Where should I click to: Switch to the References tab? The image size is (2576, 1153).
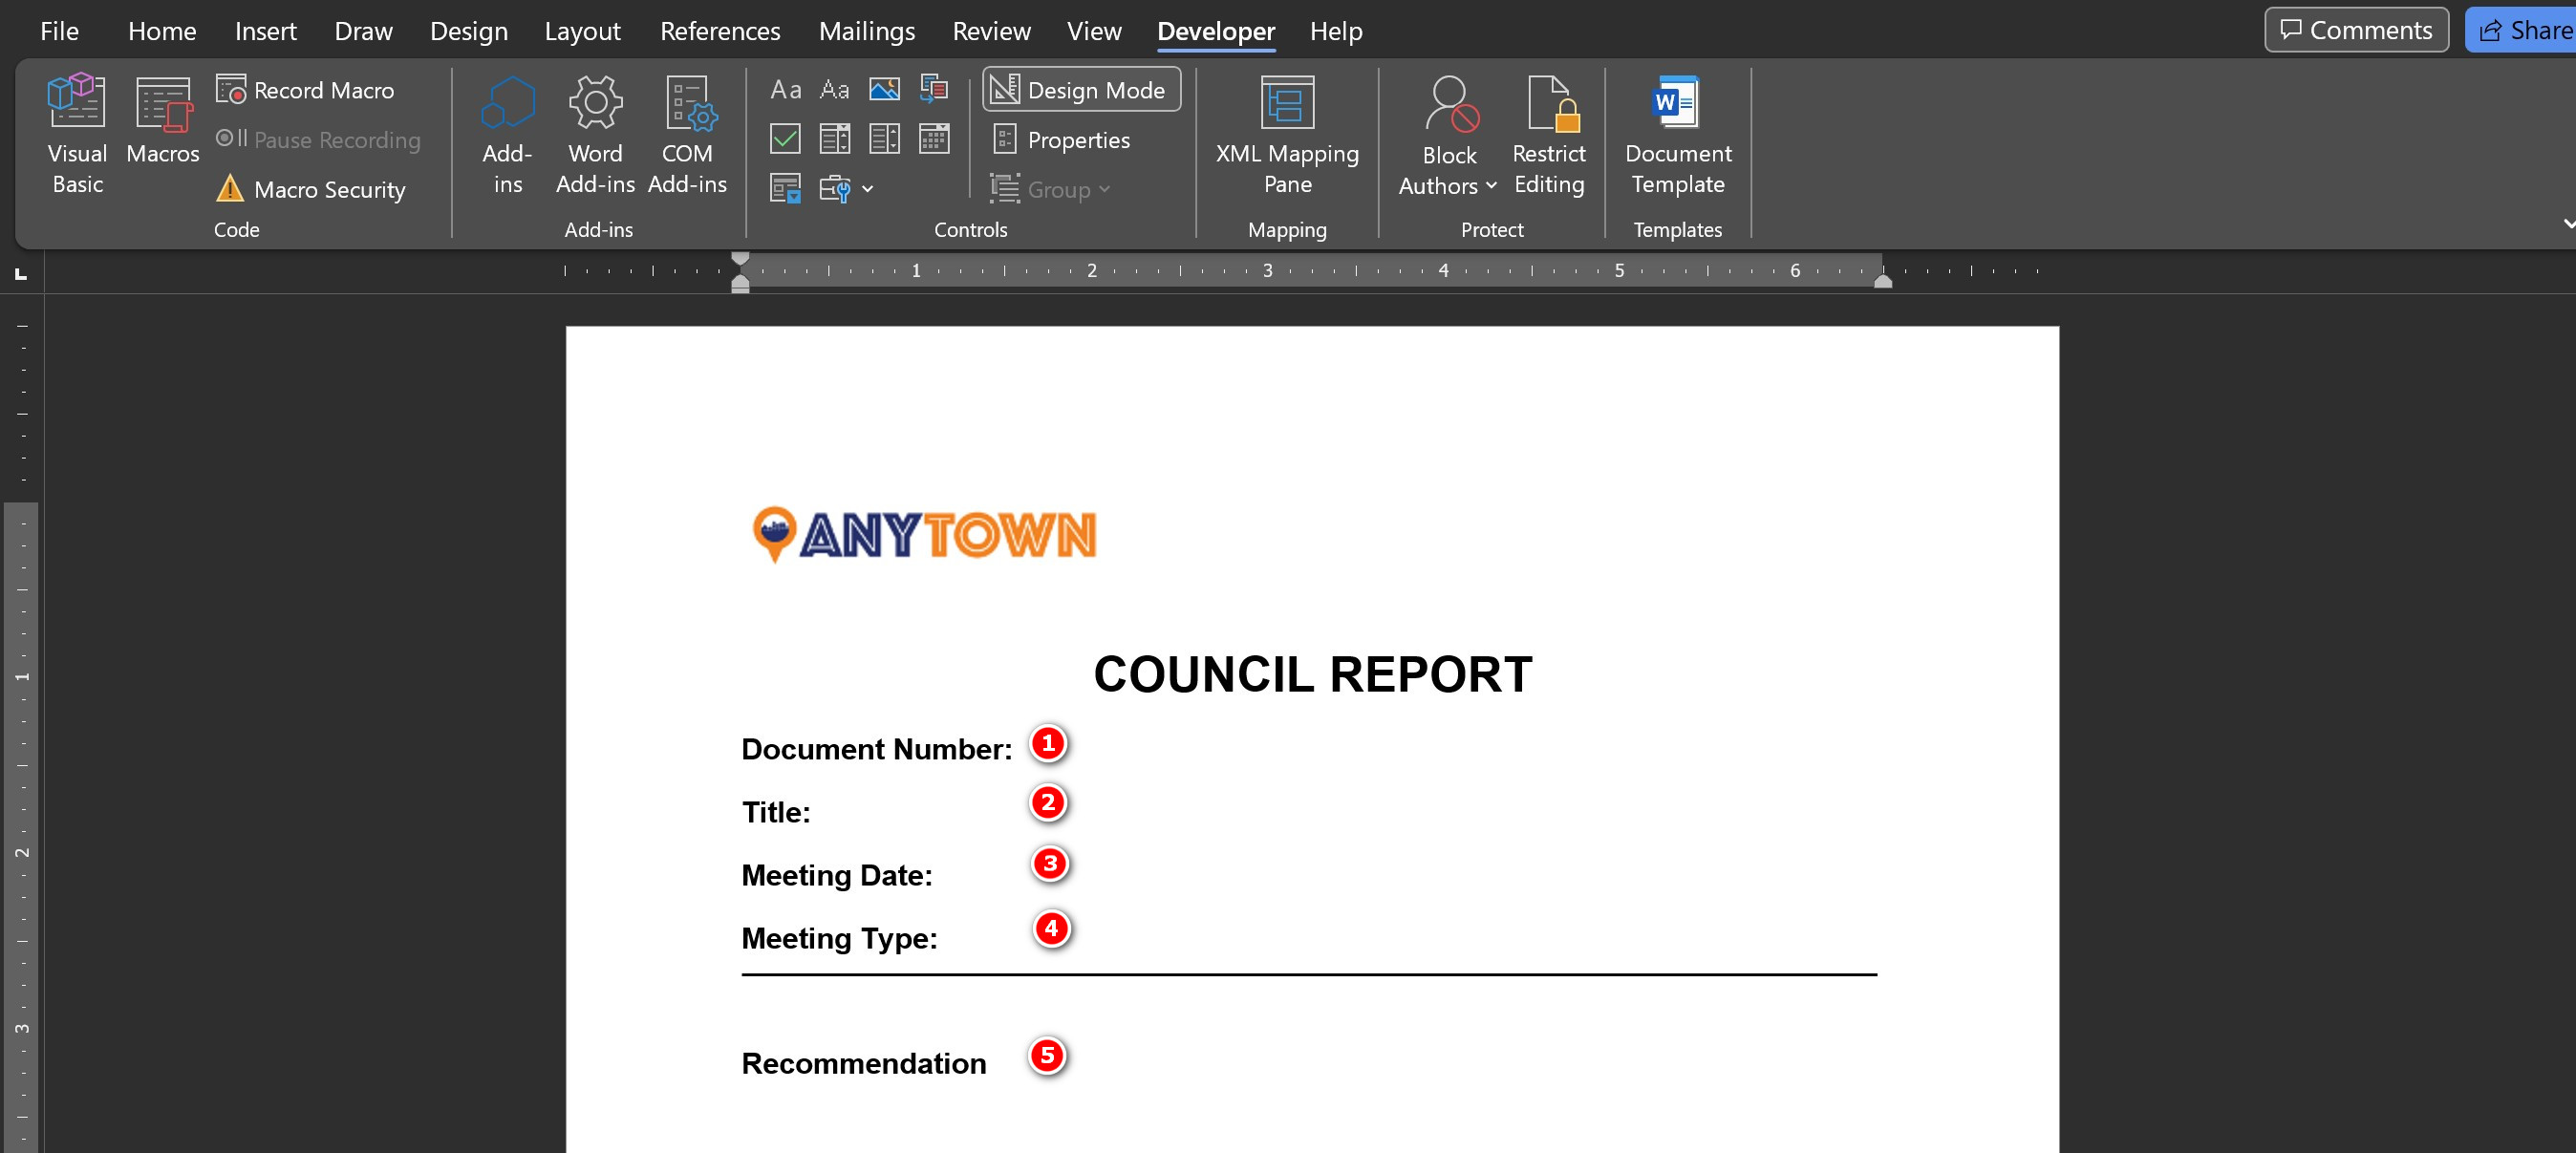[x=719, y=31]
